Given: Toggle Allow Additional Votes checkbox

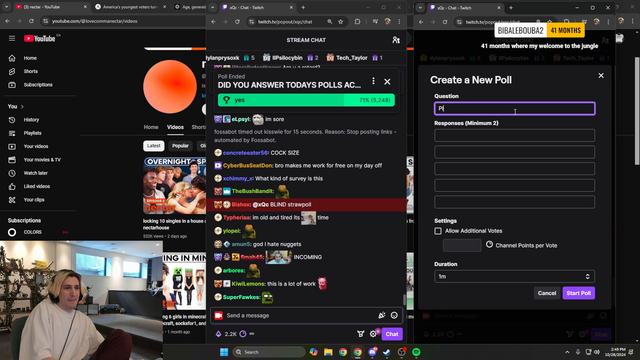Looking at the screenshot, I should (438, 231).
